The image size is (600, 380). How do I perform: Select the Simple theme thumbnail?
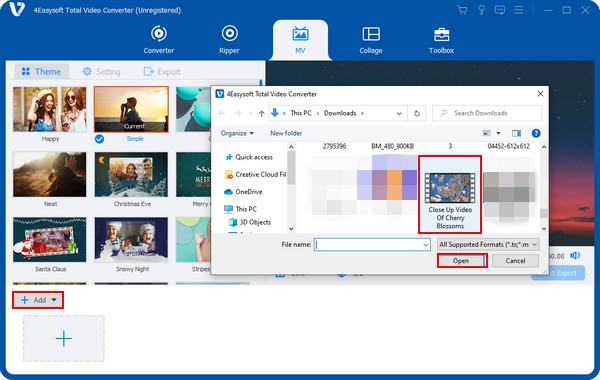tap(131, 109)
